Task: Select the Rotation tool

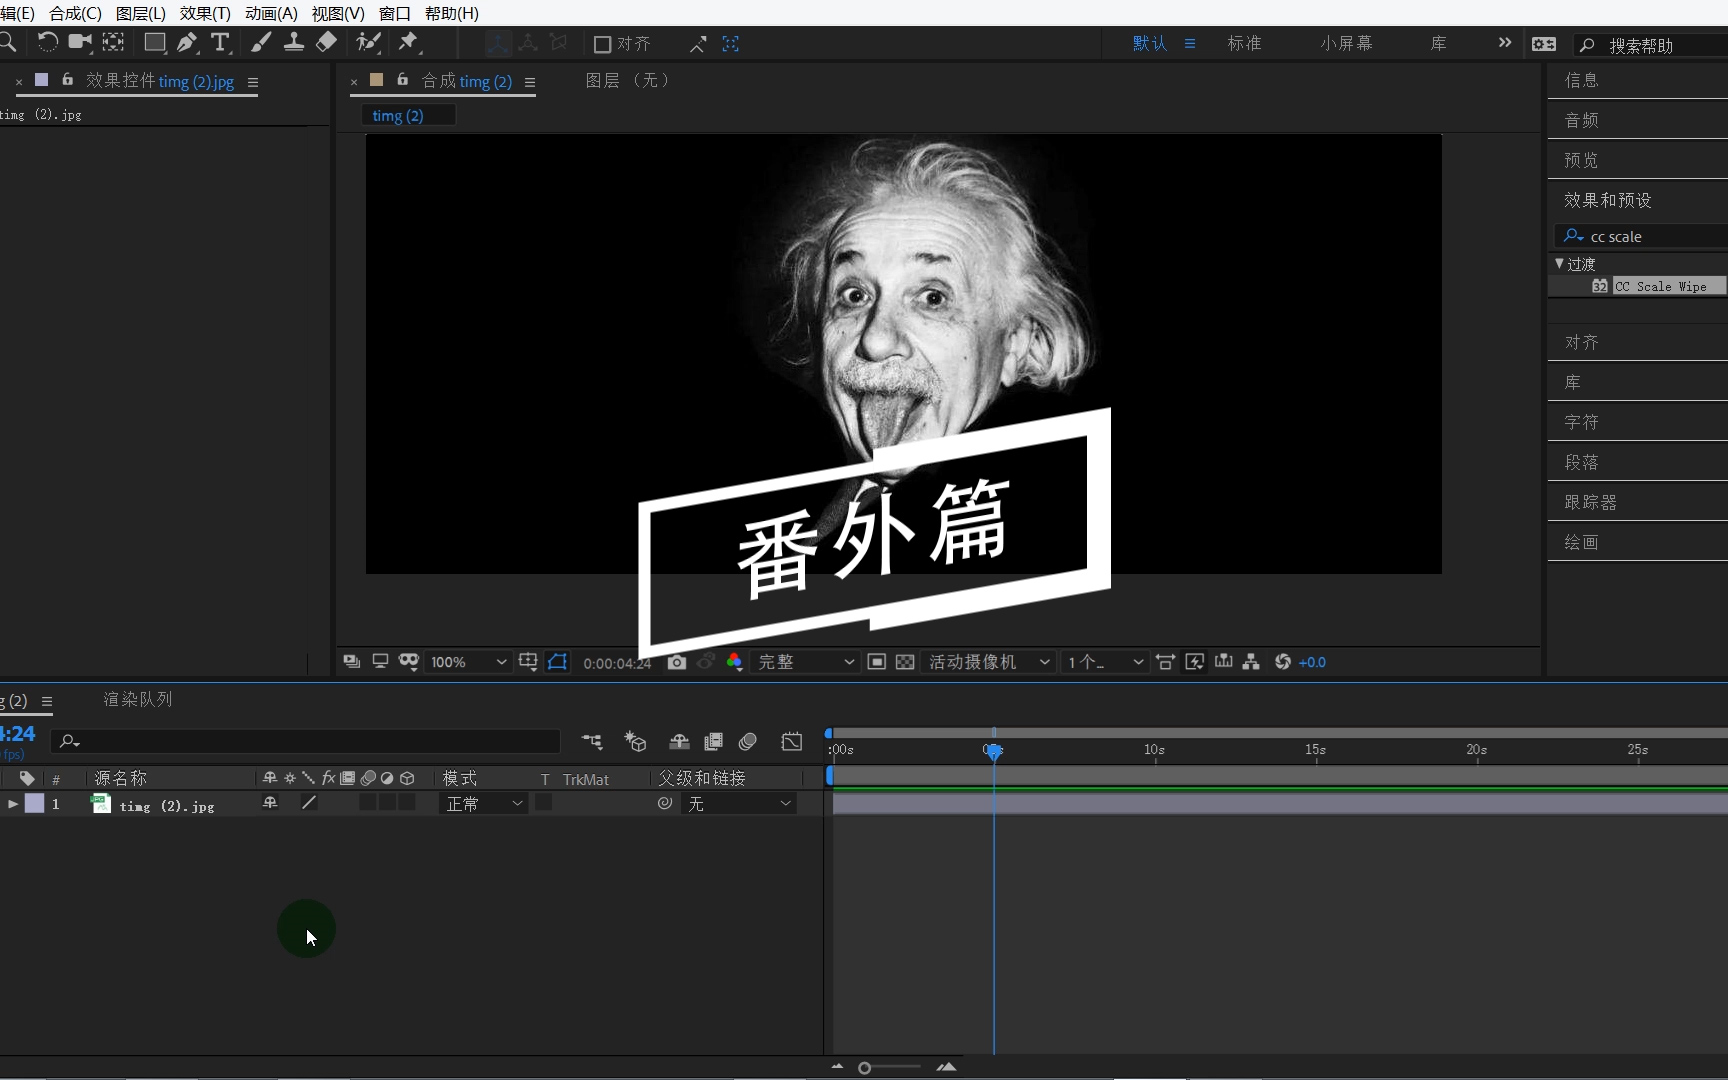Action: [x=47, y=42]
